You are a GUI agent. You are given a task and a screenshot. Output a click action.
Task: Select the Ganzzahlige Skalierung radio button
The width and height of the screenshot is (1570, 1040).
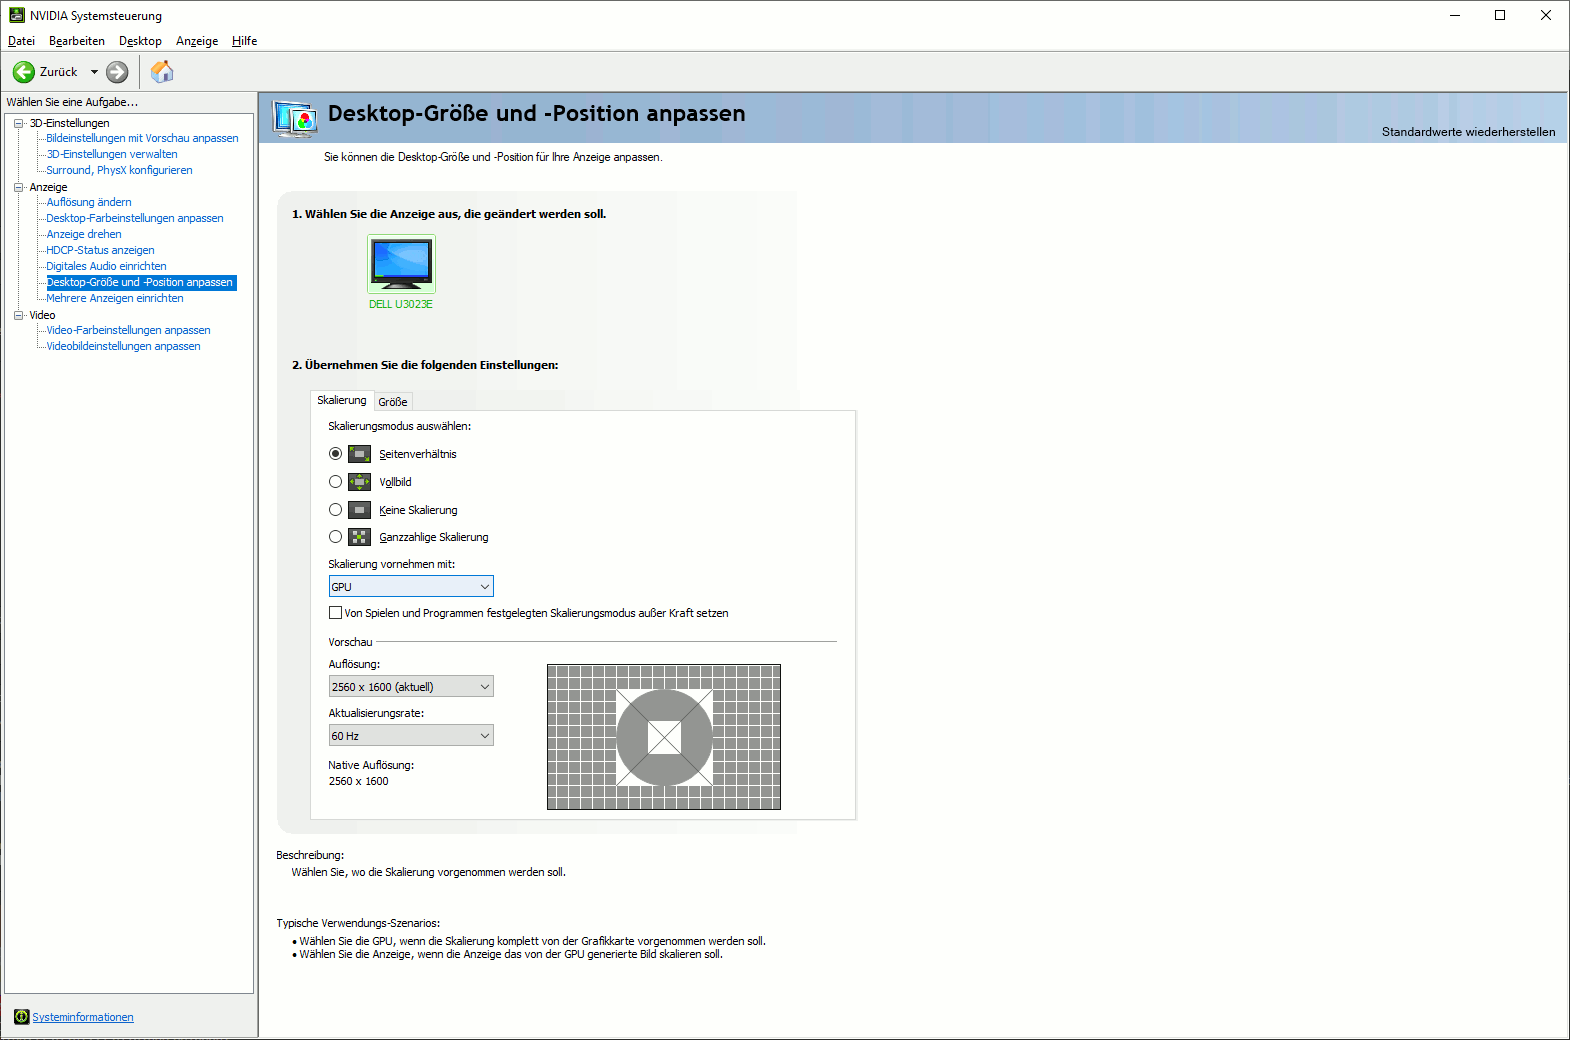pyautogui.click(x=336, y=537)
